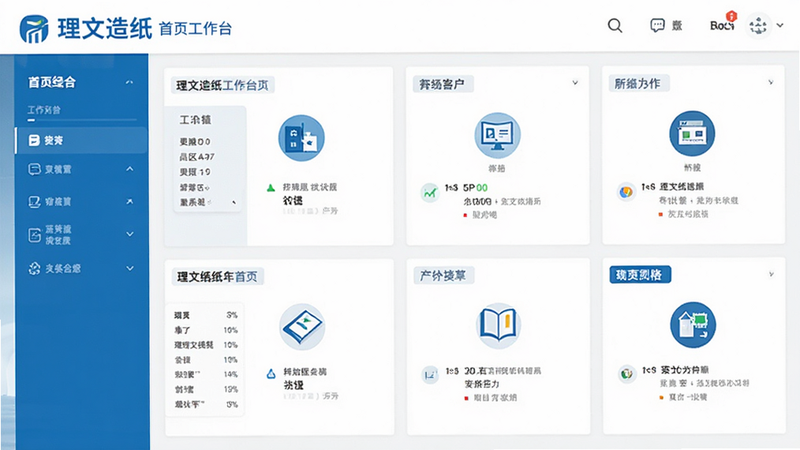Click the last sidebar item's cycle icon
800x450 pixels.
[34, 268]
